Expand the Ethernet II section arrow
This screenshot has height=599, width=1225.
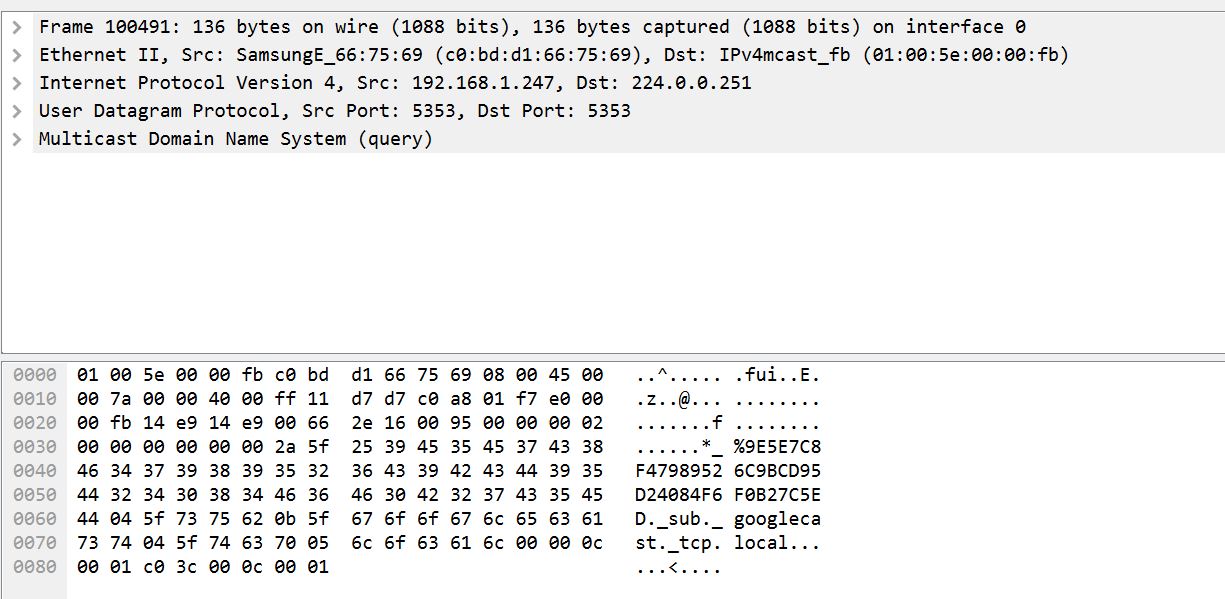click(x=17, y=55)
